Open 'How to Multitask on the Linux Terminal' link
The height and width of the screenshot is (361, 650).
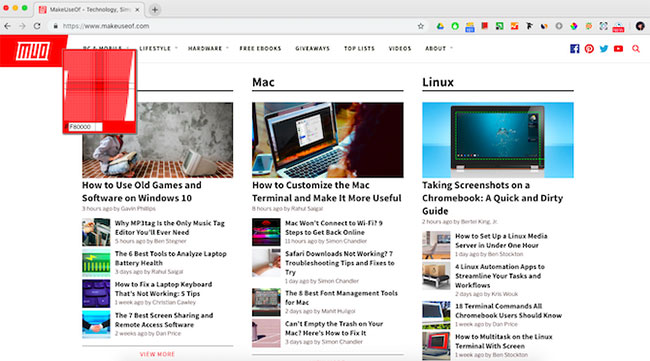(504, 342)
